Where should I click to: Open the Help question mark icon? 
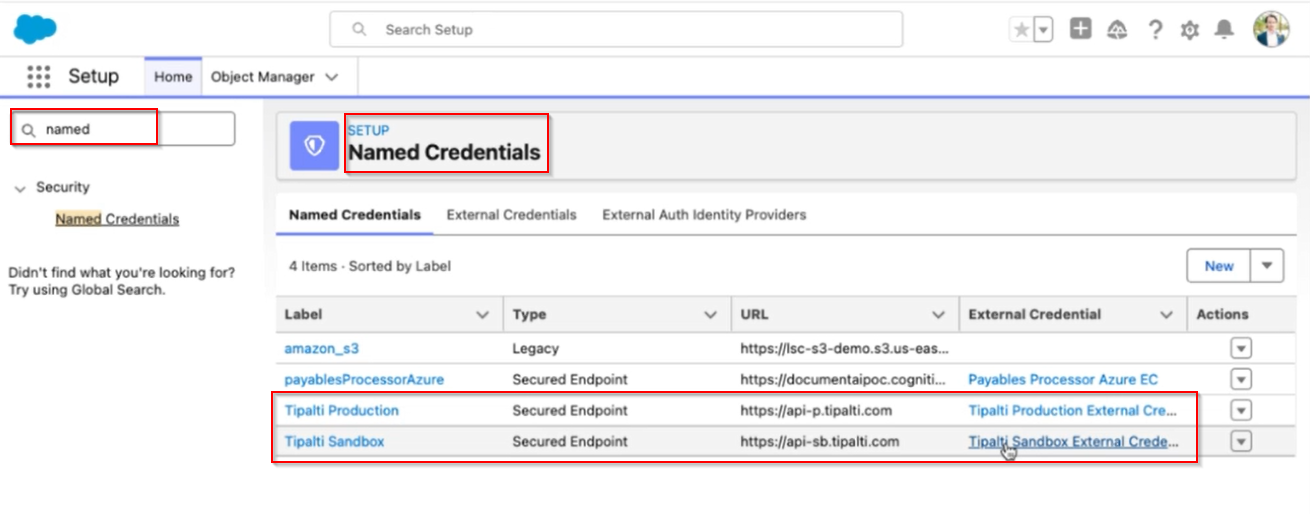click(1155, 30)
